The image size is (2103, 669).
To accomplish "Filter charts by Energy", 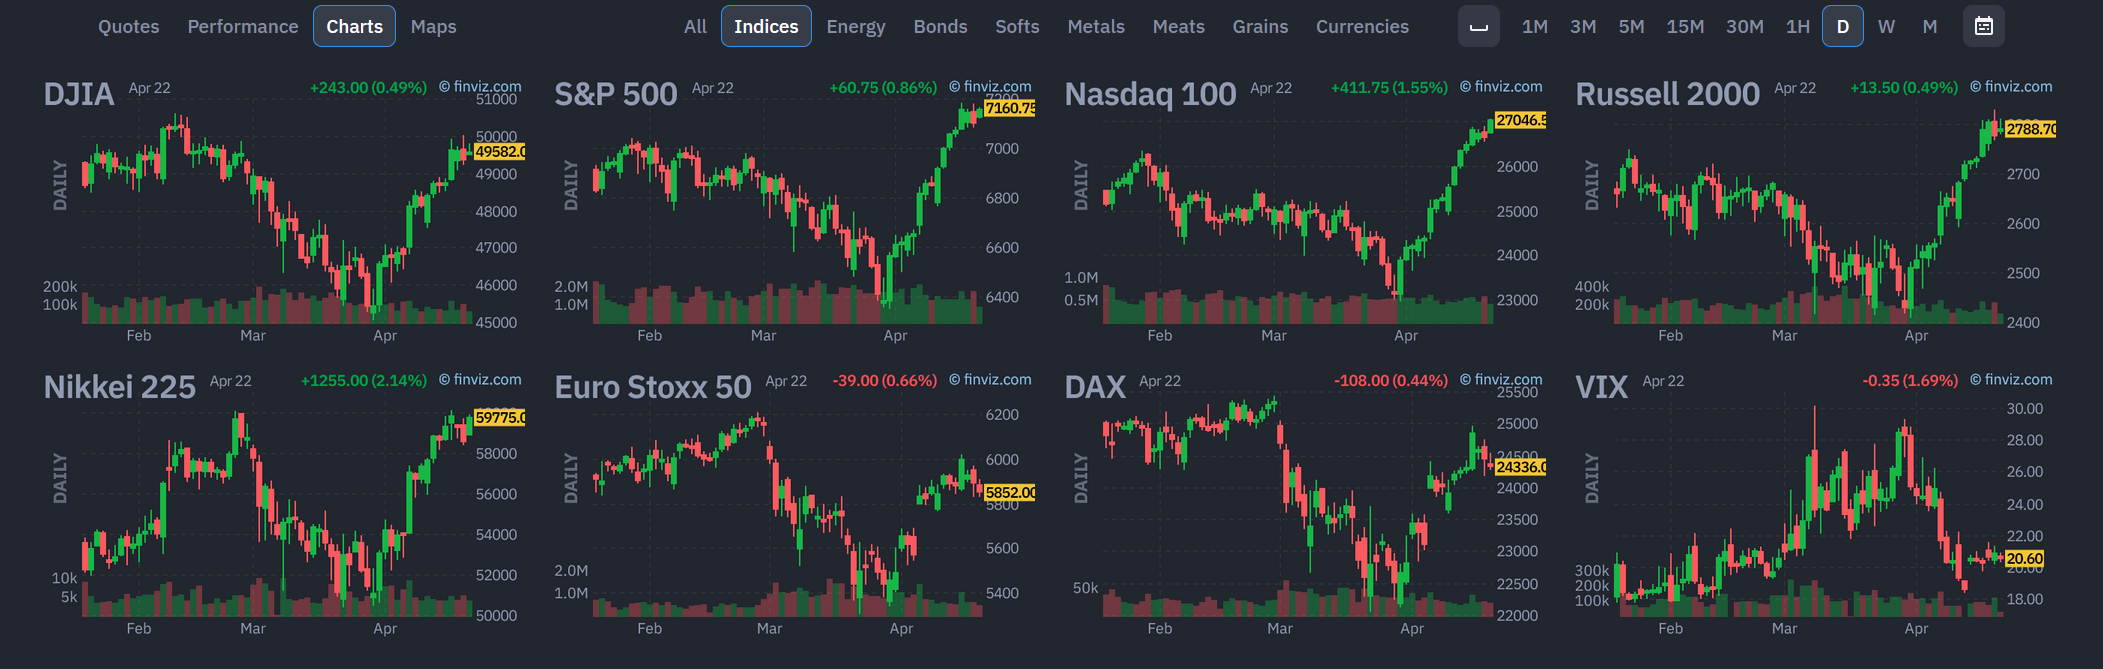I will pos(856,26).
